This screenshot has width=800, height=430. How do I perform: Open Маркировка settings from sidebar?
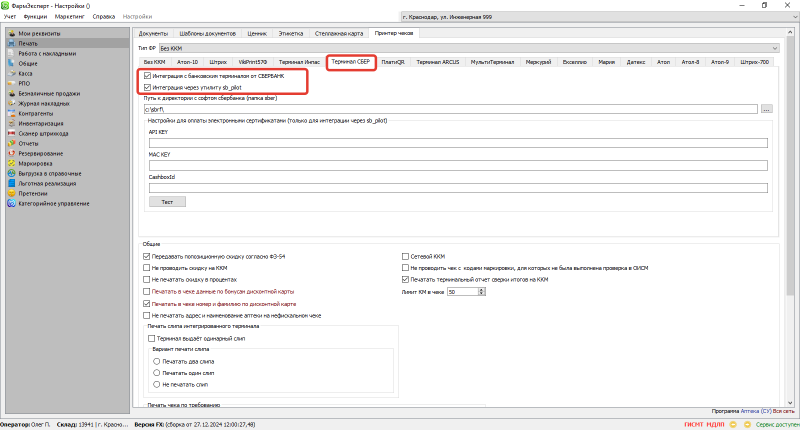click(37, 163)
